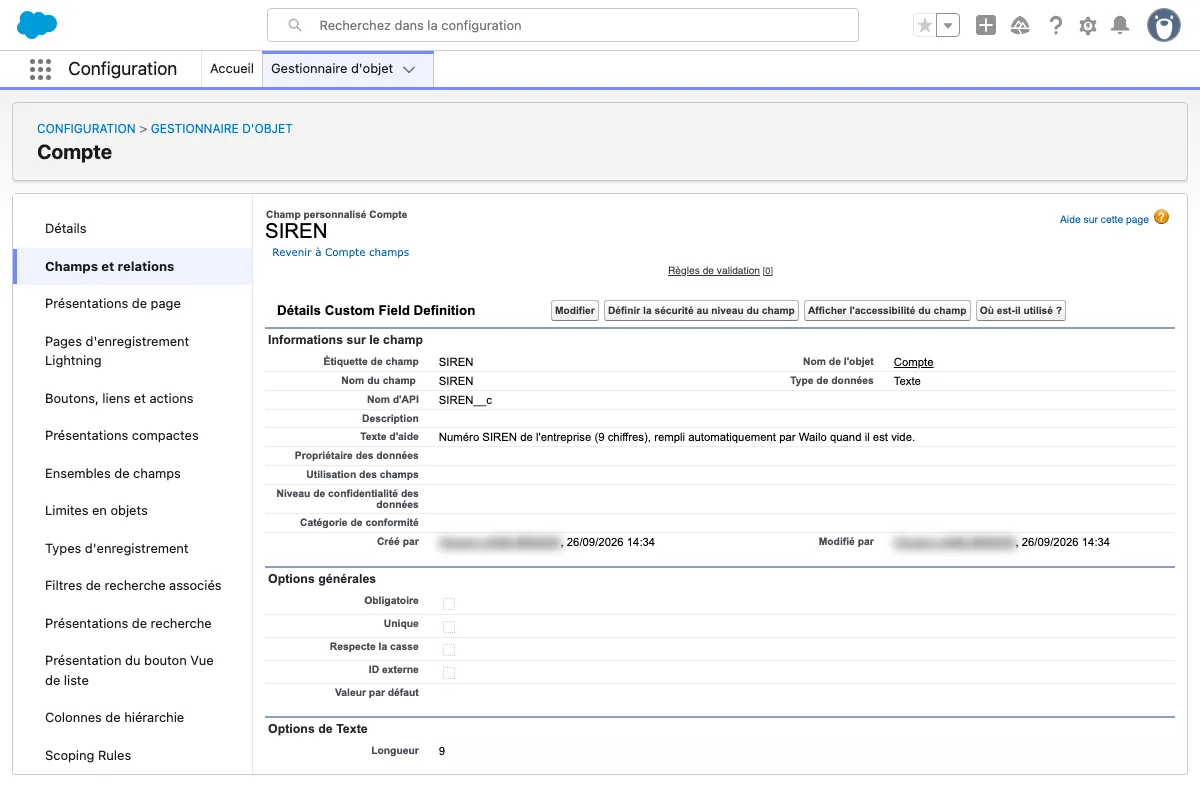Viewport: 1200px width, 787px height.
Task: Click the Longueur value 9
Action: (442, 751)
